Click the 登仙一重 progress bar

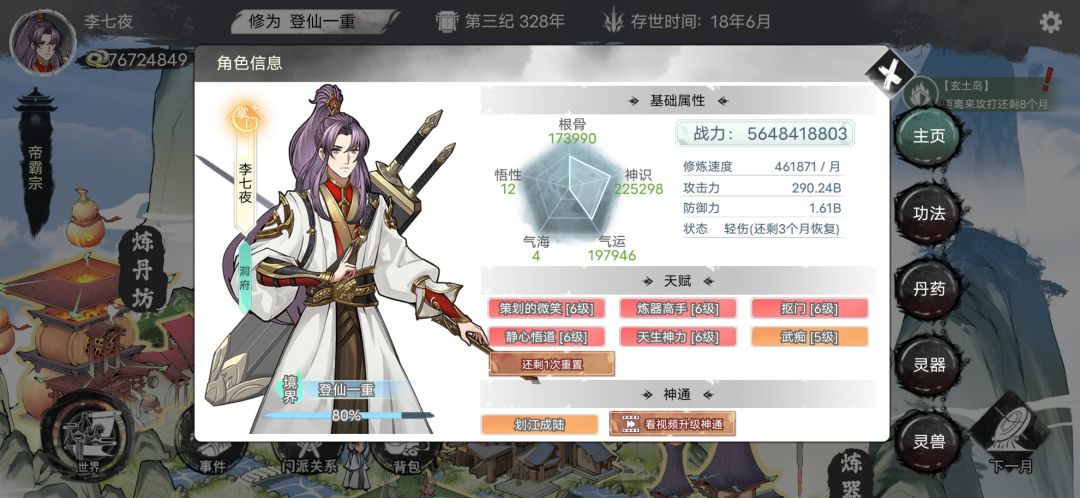(x=349, y=415)
